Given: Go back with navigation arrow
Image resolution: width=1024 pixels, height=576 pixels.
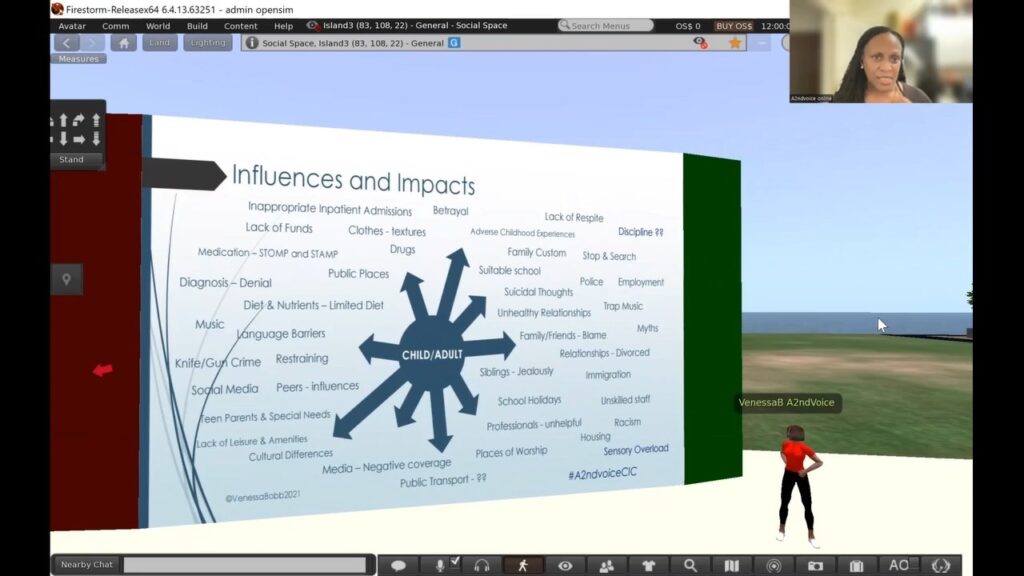Looking at the screenshot, I should coord(67,43).
